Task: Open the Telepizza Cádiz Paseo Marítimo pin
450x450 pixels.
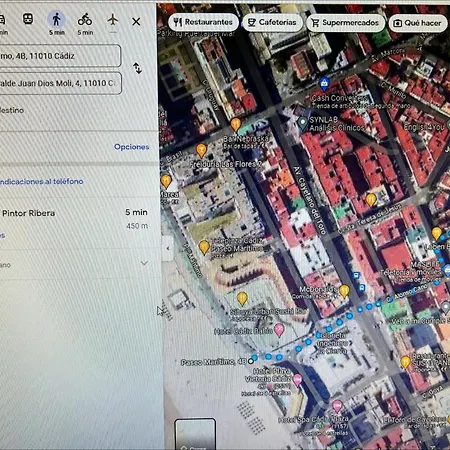Action: tap(204, 247)
